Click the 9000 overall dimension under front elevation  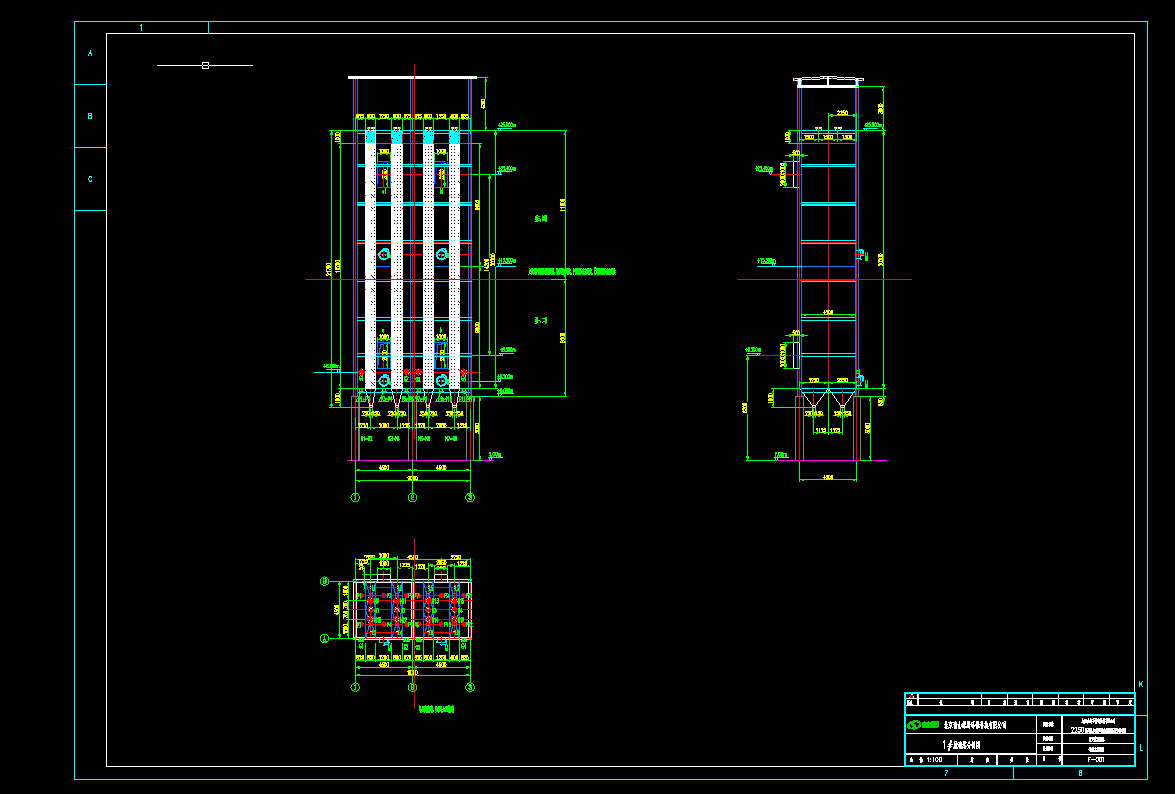point(412,478)
